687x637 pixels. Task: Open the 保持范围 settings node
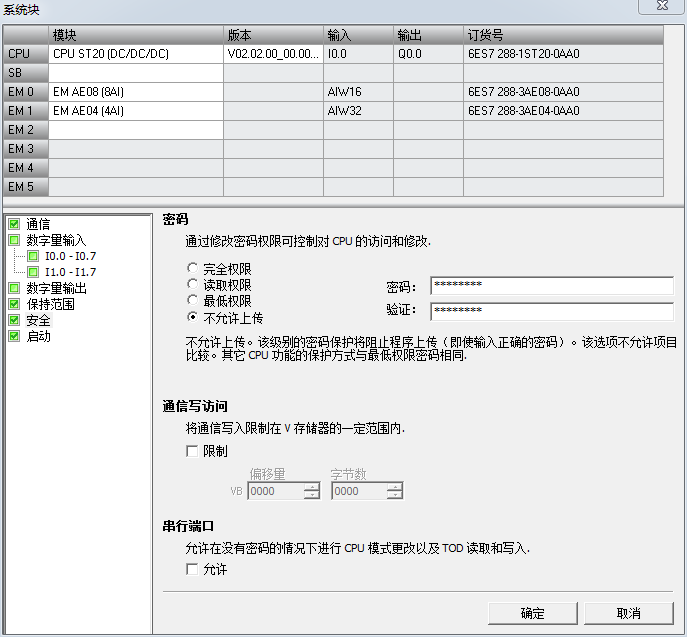point(50,304)
